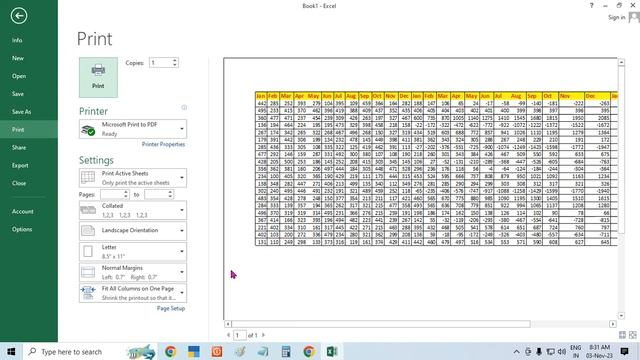Open the Page Setup link
Image resolution: width=640 pixels, height=360 pixels.
pos(171,309)
